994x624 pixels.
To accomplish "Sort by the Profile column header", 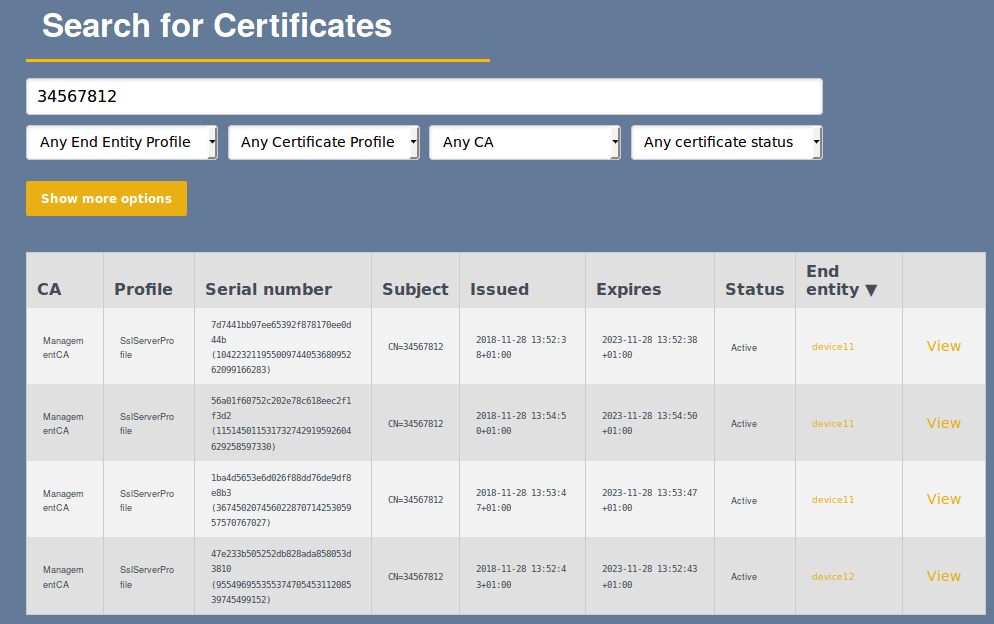I will (x=143, y=289).
